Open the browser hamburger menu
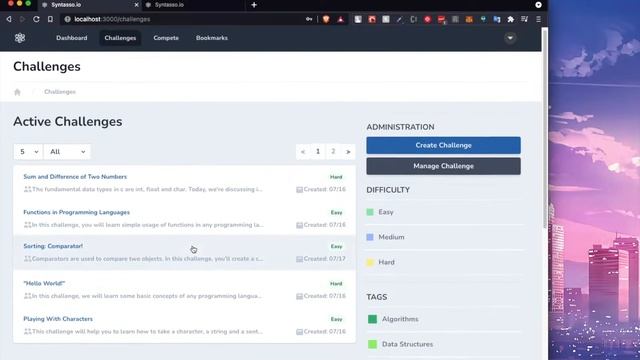Screen dimensions: 640x360 (538, 19)
